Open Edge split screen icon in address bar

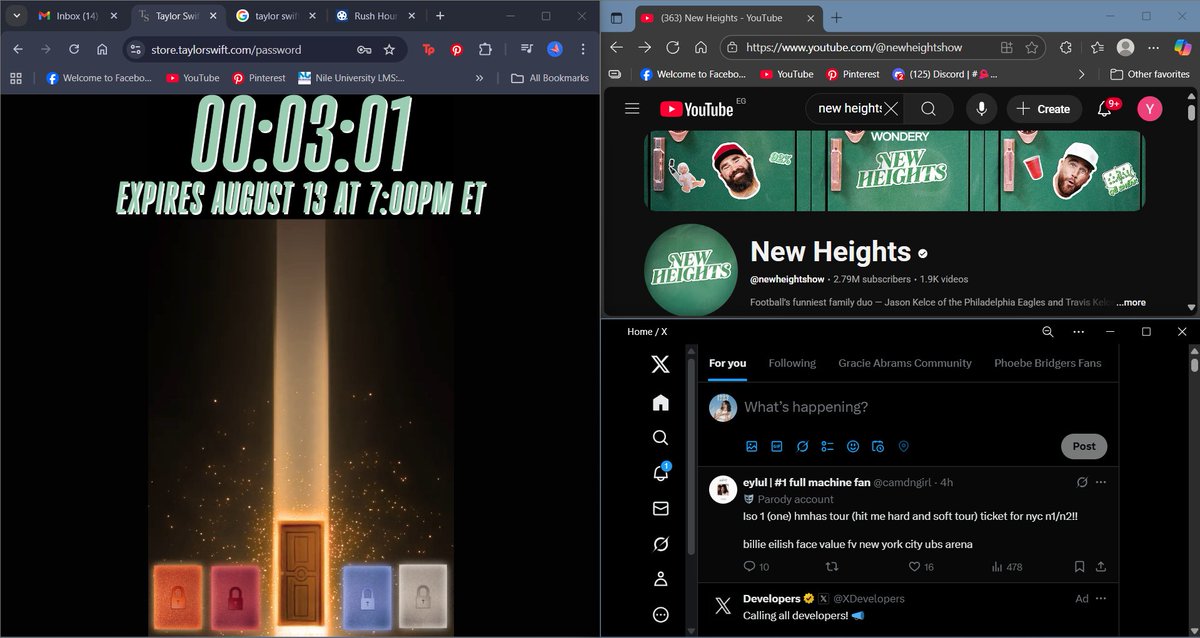(x=1006, y=47)
